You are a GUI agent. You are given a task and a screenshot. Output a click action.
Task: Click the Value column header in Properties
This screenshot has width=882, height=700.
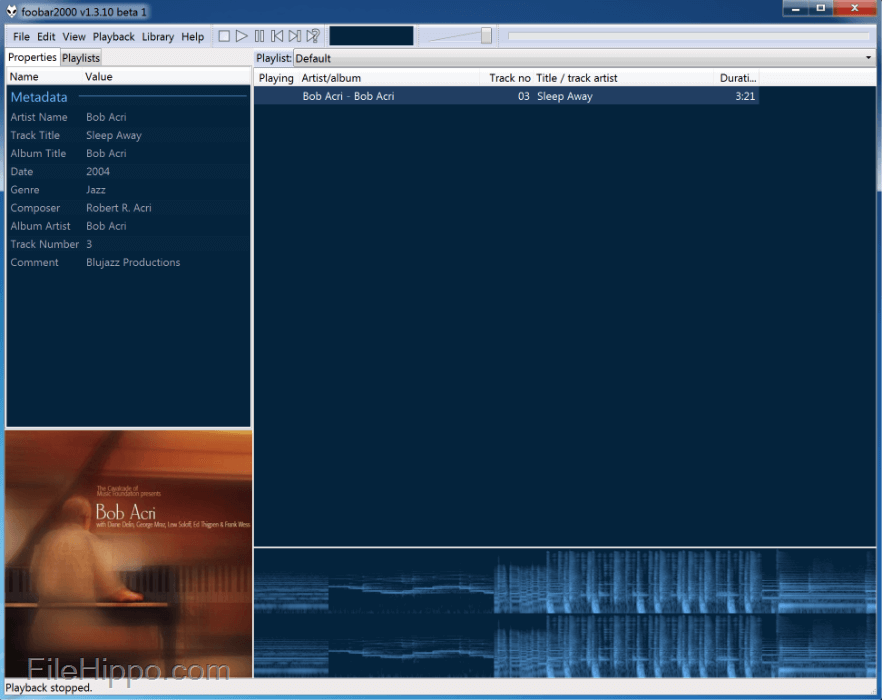coord(166,77)
